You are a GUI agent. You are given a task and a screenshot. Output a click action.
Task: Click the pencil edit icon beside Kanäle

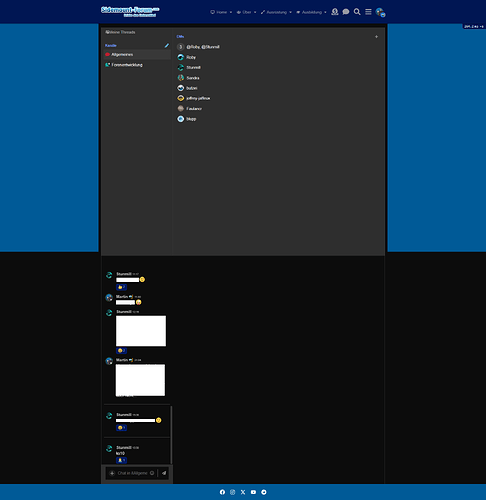(x=167, y=45)
